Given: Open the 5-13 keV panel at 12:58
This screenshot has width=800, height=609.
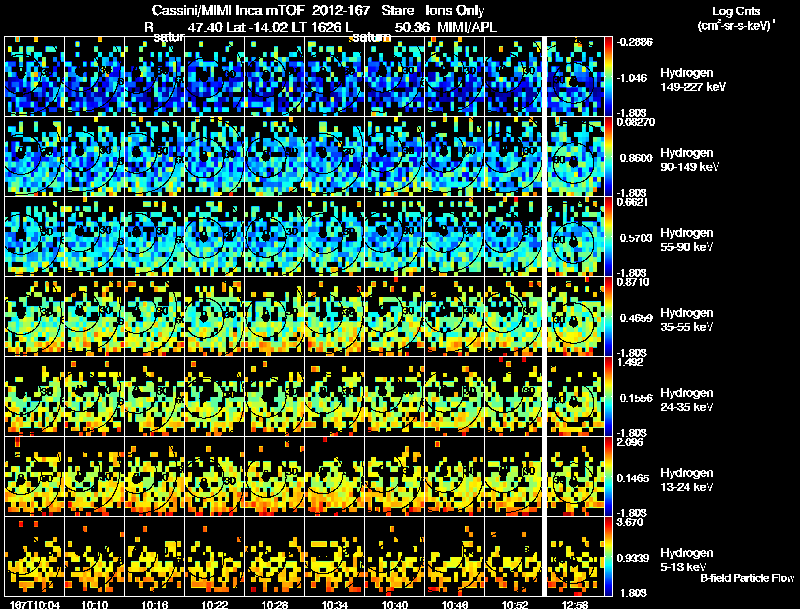Looking at the screenshot, I should pyautogui.click(x=575, y=556).
